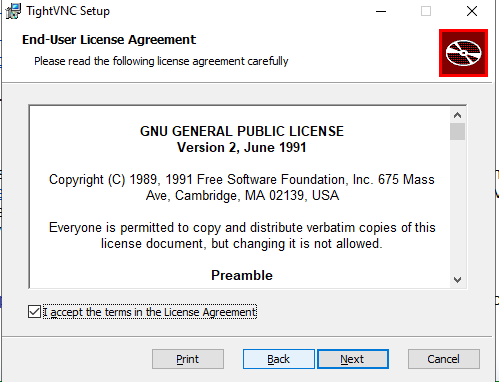
Task: Click the End-User License Agreement header text
Action: 109,40
